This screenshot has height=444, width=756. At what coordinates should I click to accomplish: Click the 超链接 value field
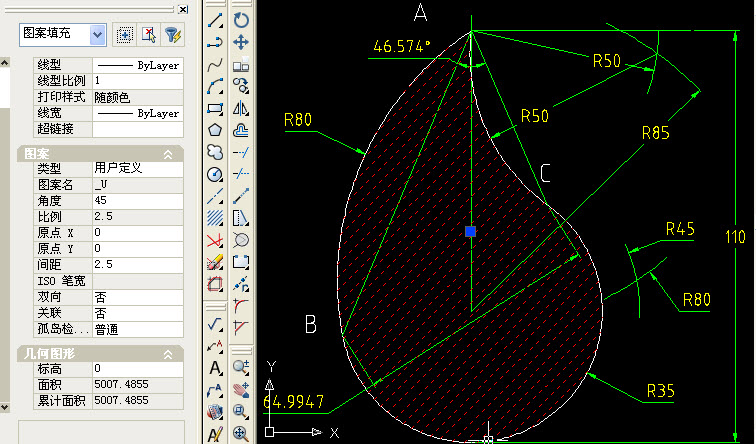click(138, 129)
